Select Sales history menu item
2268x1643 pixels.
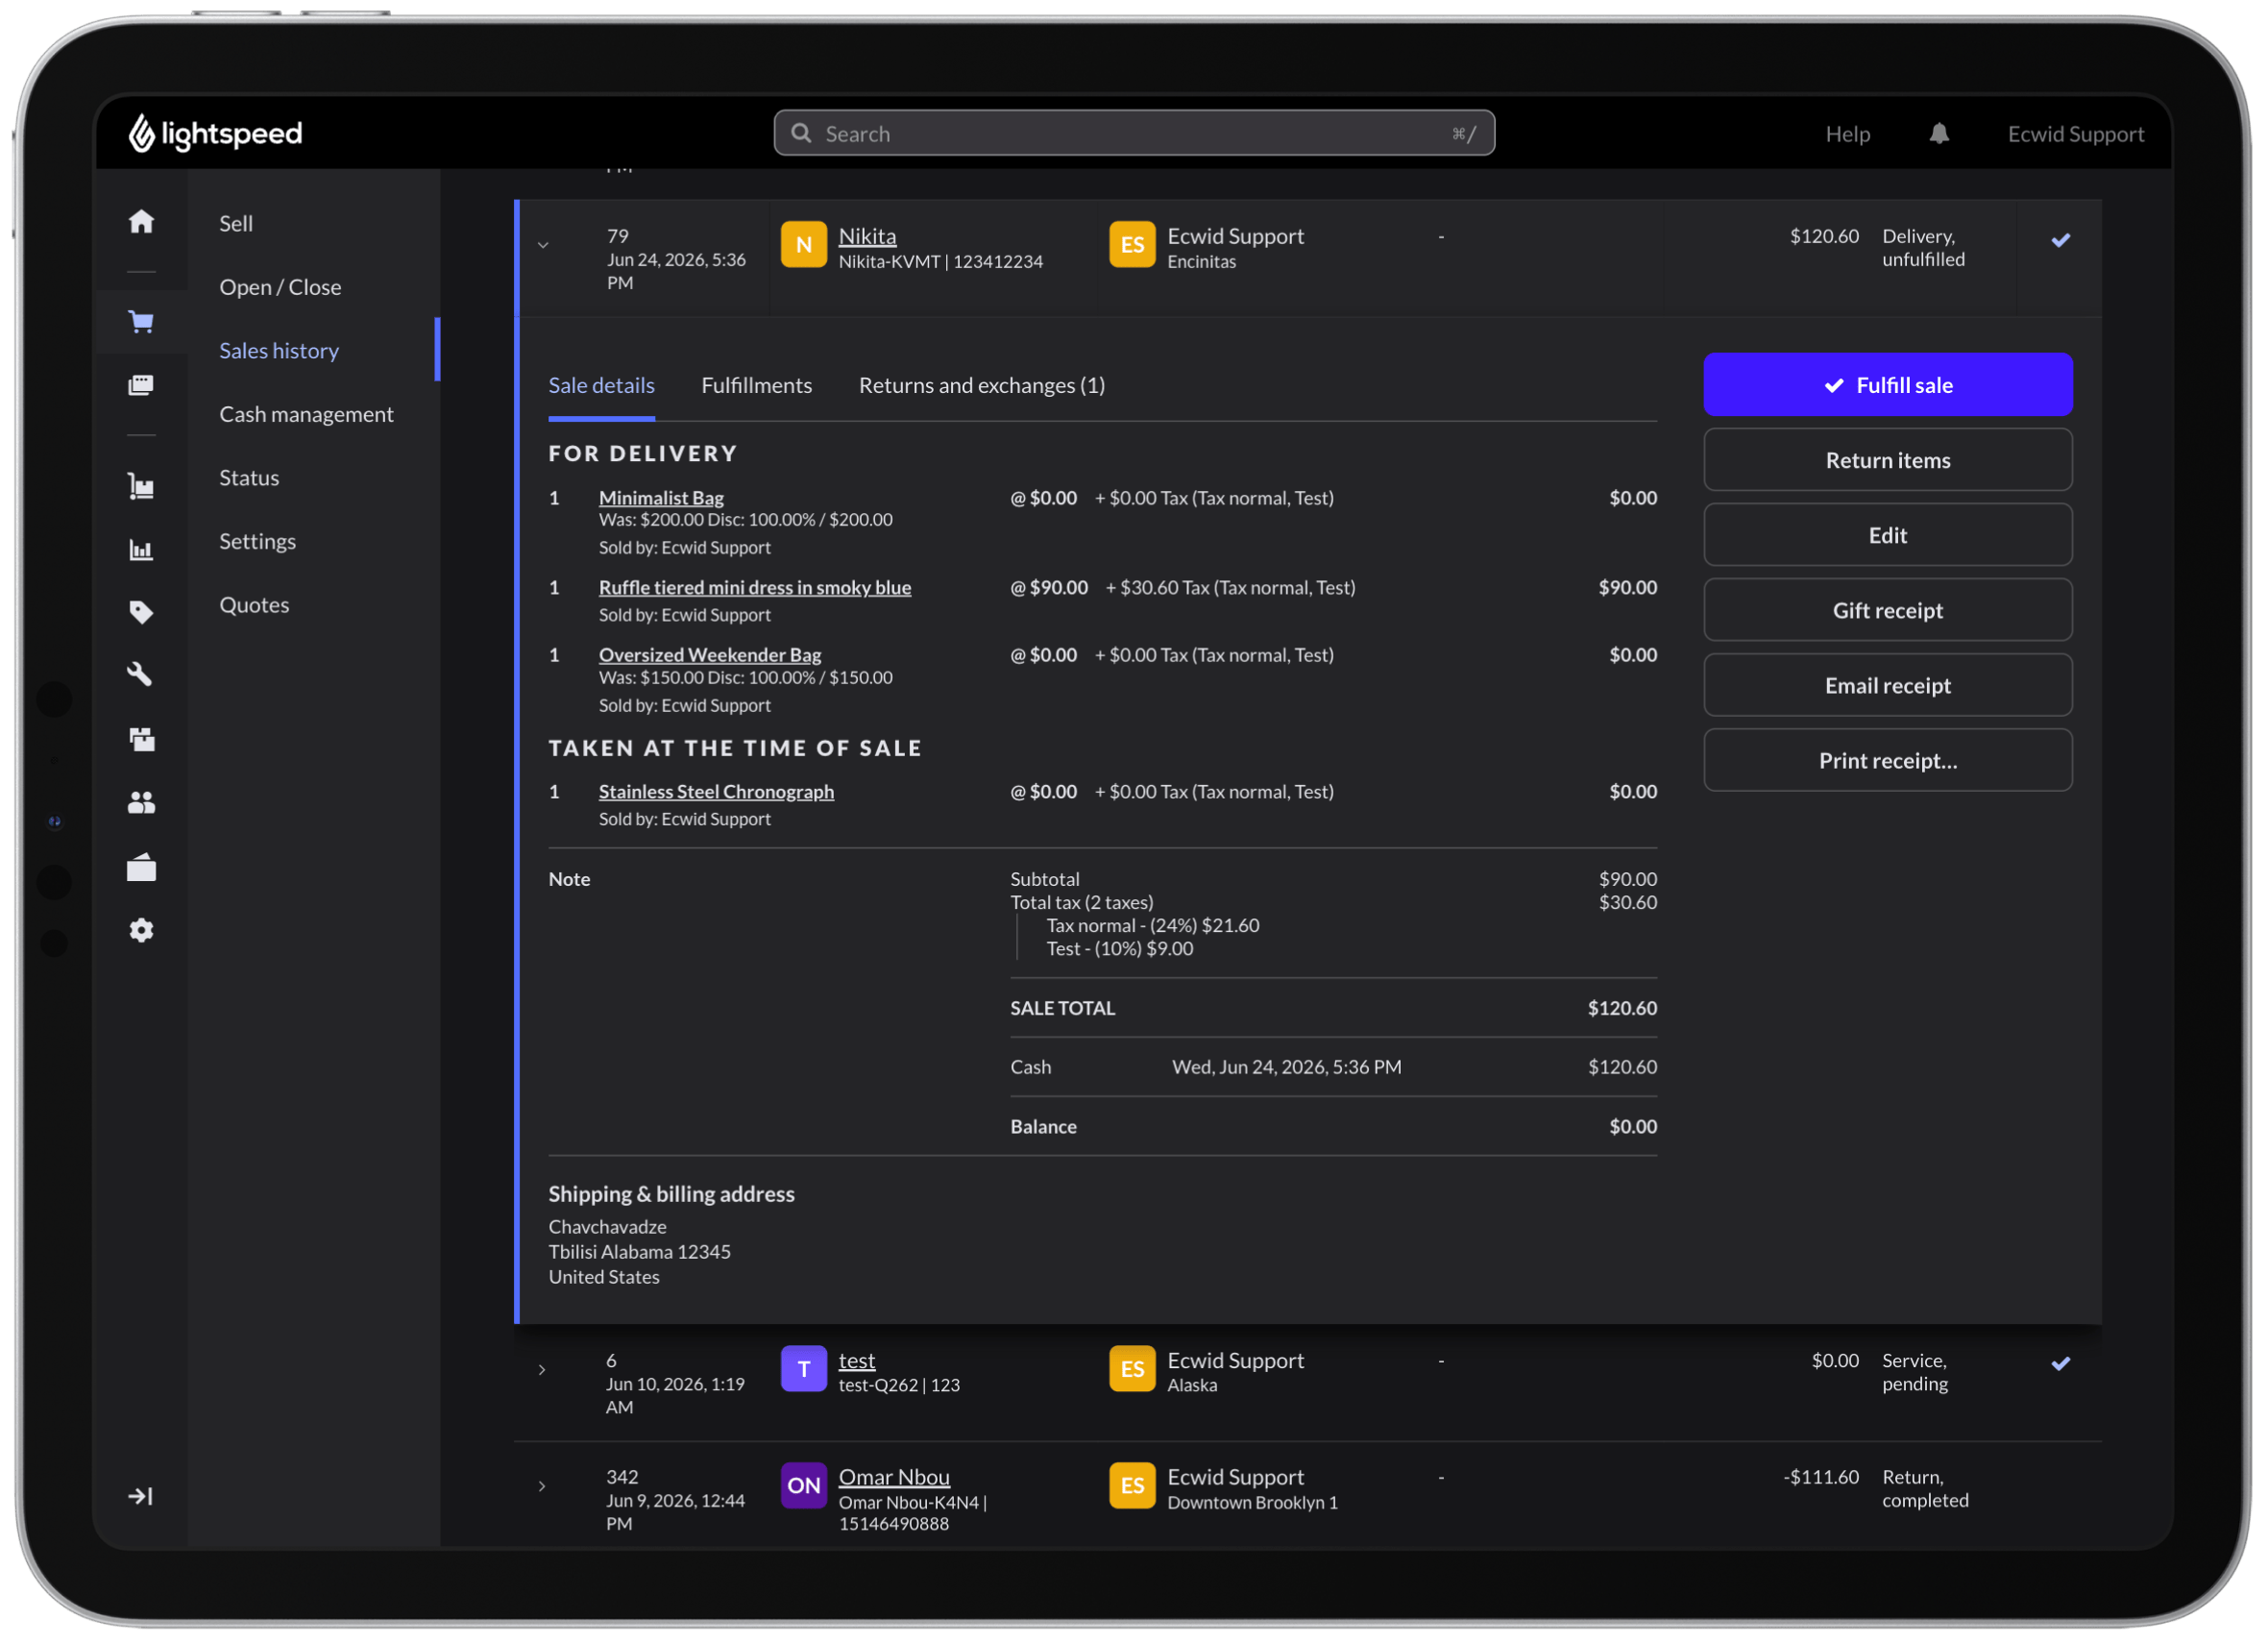280,351
